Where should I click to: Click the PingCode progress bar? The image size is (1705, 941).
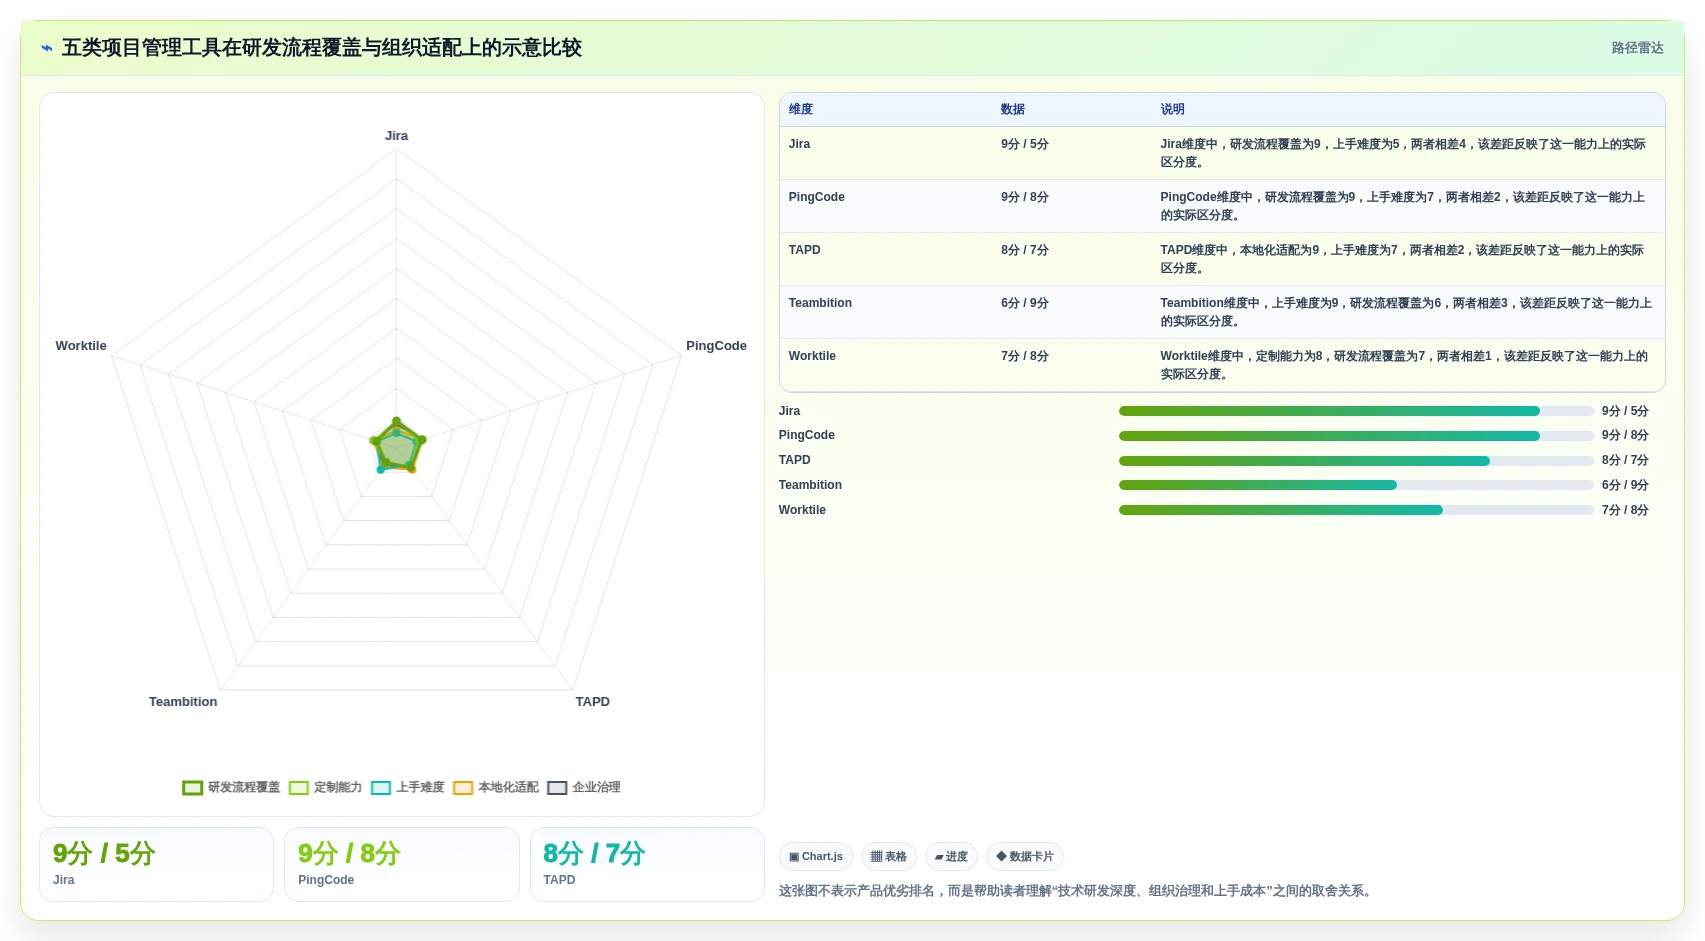pyautogui.click(x=1356, y=436)
